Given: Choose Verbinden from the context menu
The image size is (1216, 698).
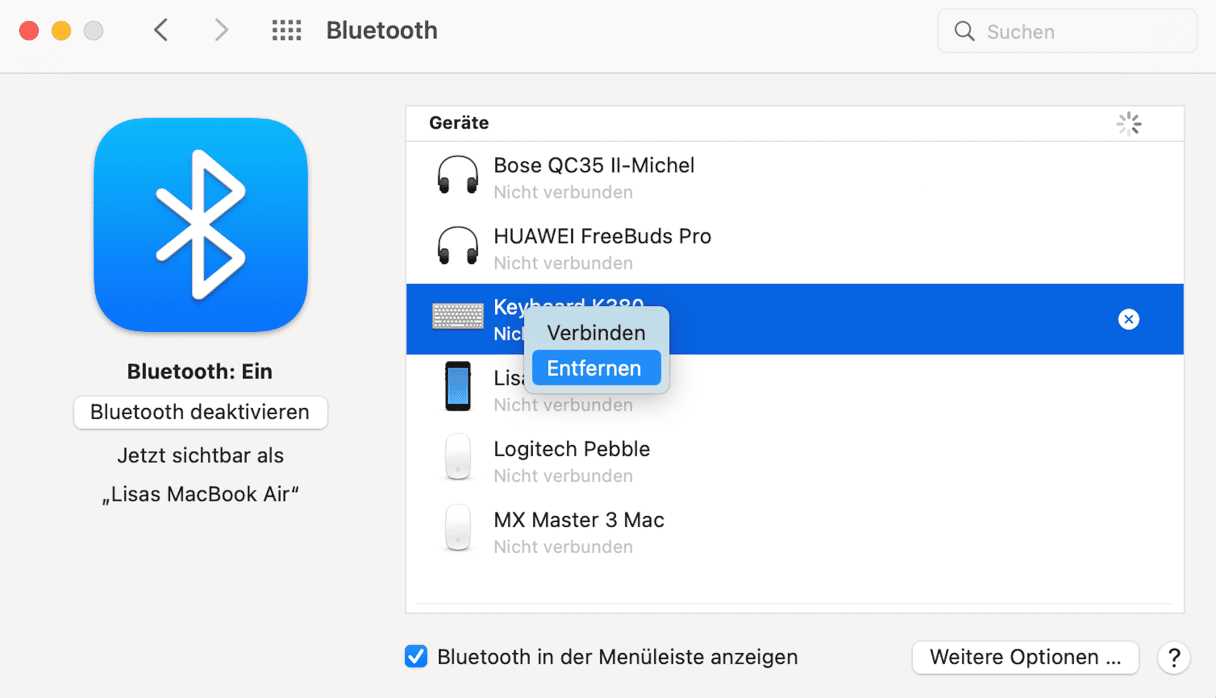Looking at the screenshot, I should tap(596, 333).
